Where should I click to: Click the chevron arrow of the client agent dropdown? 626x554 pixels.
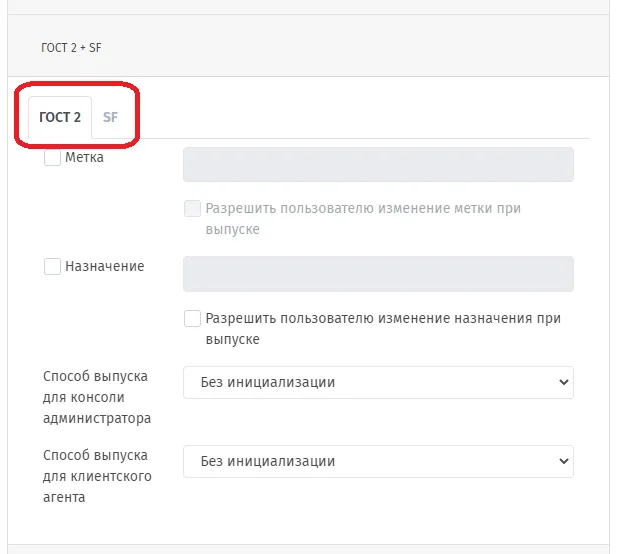563,461
